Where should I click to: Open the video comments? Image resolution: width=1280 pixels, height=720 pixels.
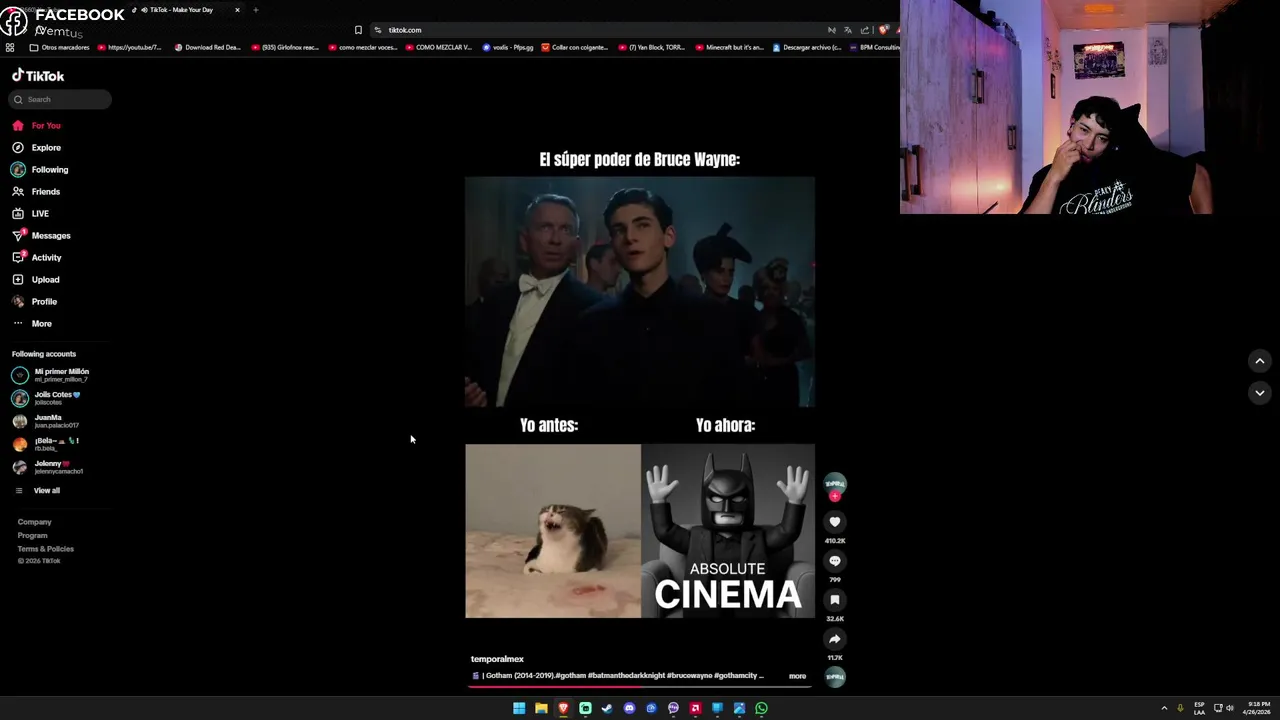coord(835,561)
